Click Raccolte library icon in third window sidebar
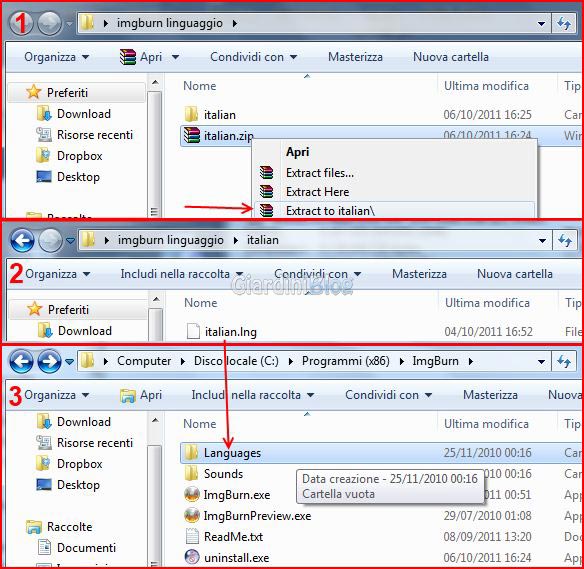 point(34,527)
